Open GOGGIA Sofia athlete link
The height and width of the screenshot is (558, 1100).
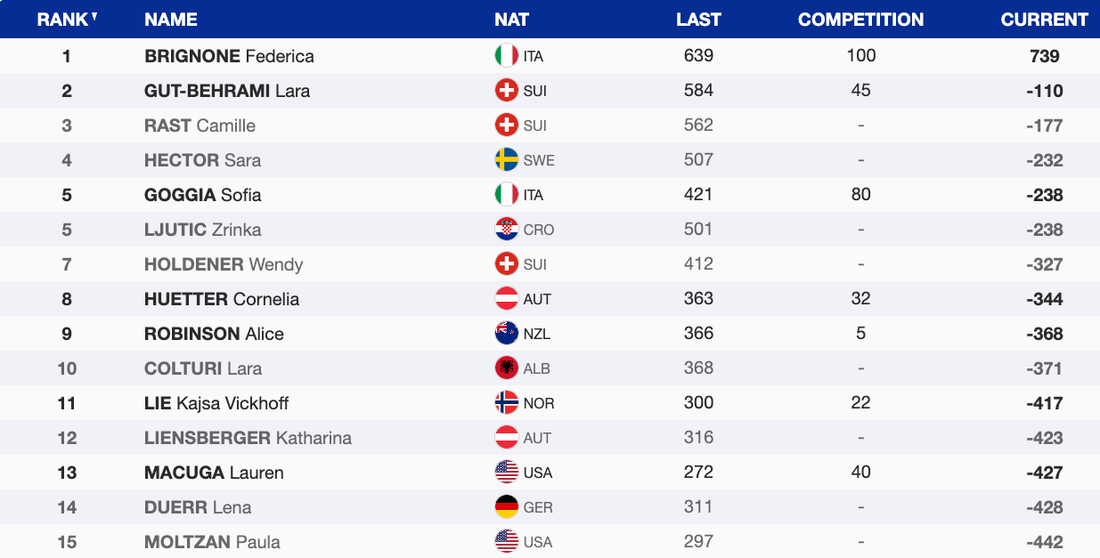[x=203, y=195]
